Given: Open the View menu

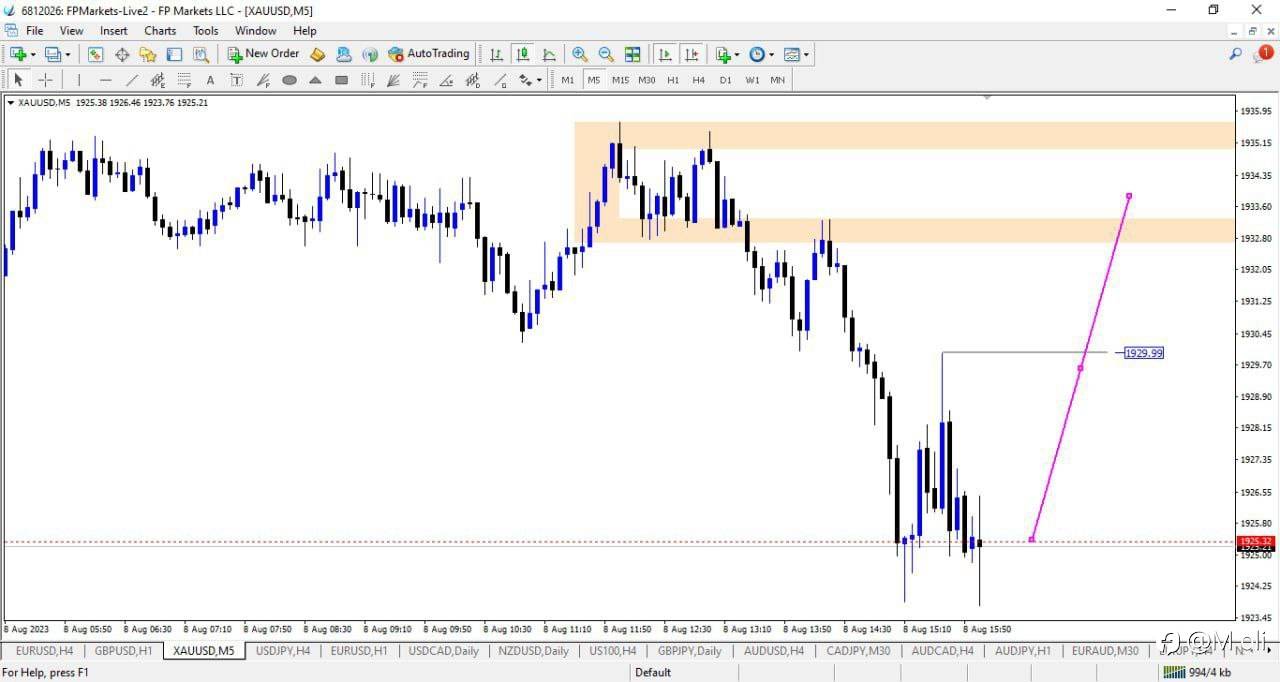Looking at the screenshot, I should 71,31.
